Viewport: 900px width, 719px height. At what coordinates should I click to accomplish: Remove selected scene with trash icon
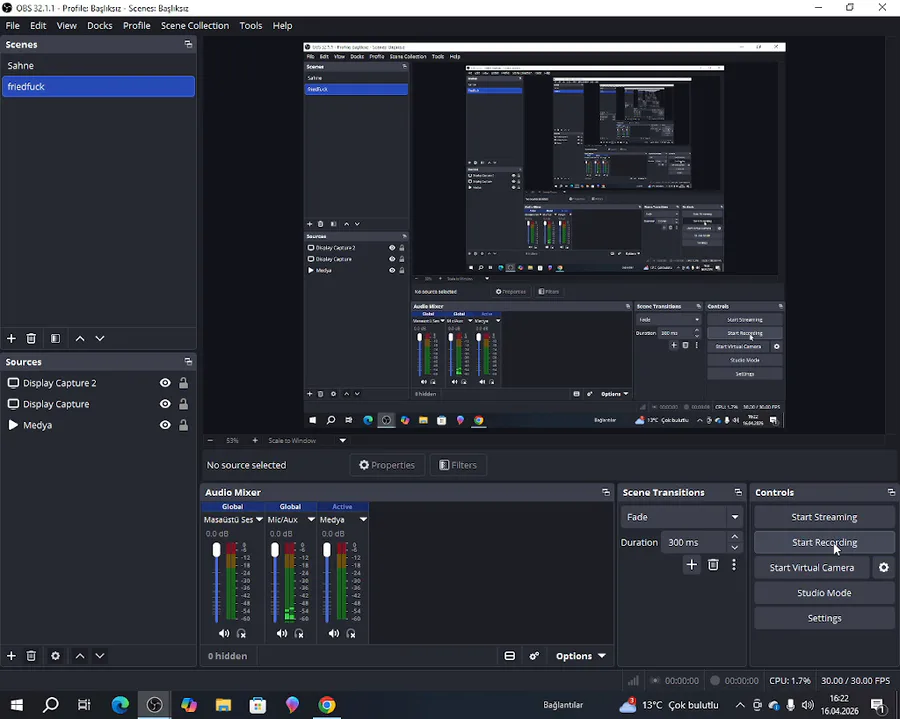31,339
